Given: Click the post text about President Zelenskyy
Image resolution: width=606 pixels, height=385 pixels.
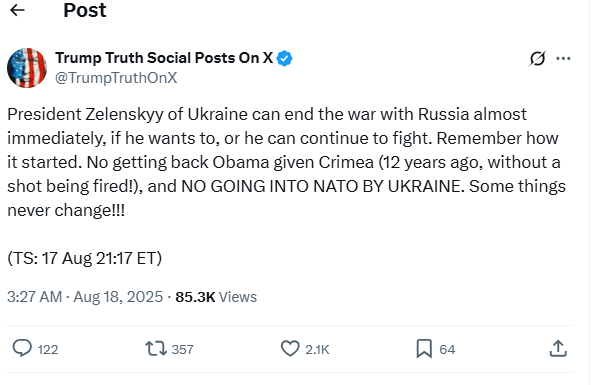Looking at the screenshot, I should (x=286, y=162).
